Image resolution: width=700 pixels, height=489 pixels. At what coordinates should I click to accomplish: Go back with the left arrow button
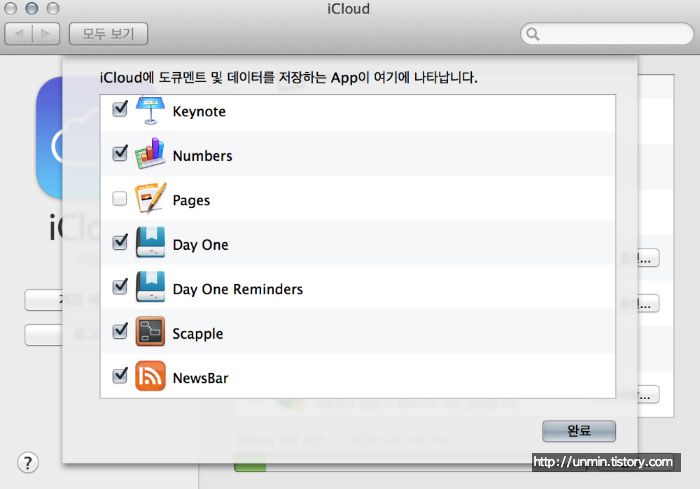(x=18, y=34)
